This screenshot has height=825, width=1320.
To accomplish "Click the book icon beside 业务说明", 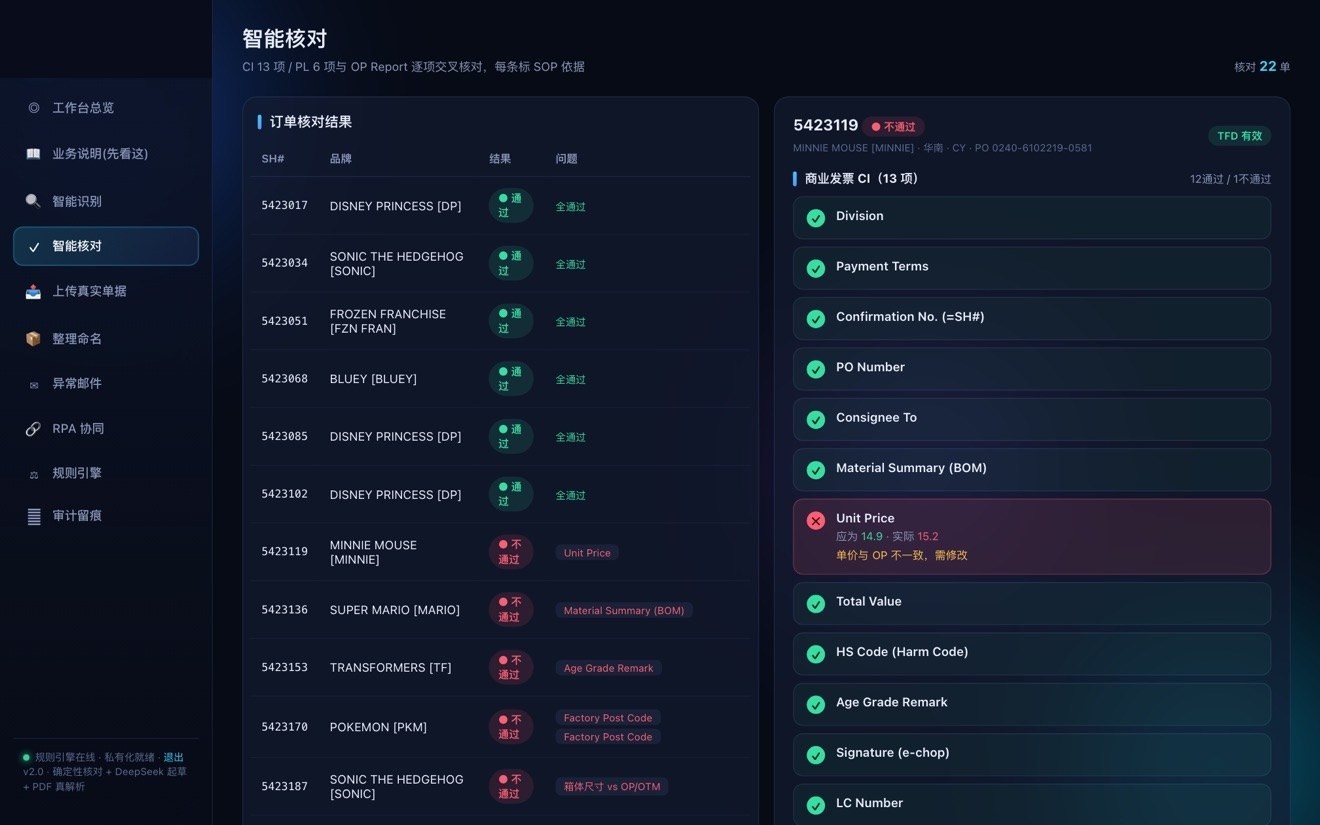I will pyautogui.click(x=34, y=154).
